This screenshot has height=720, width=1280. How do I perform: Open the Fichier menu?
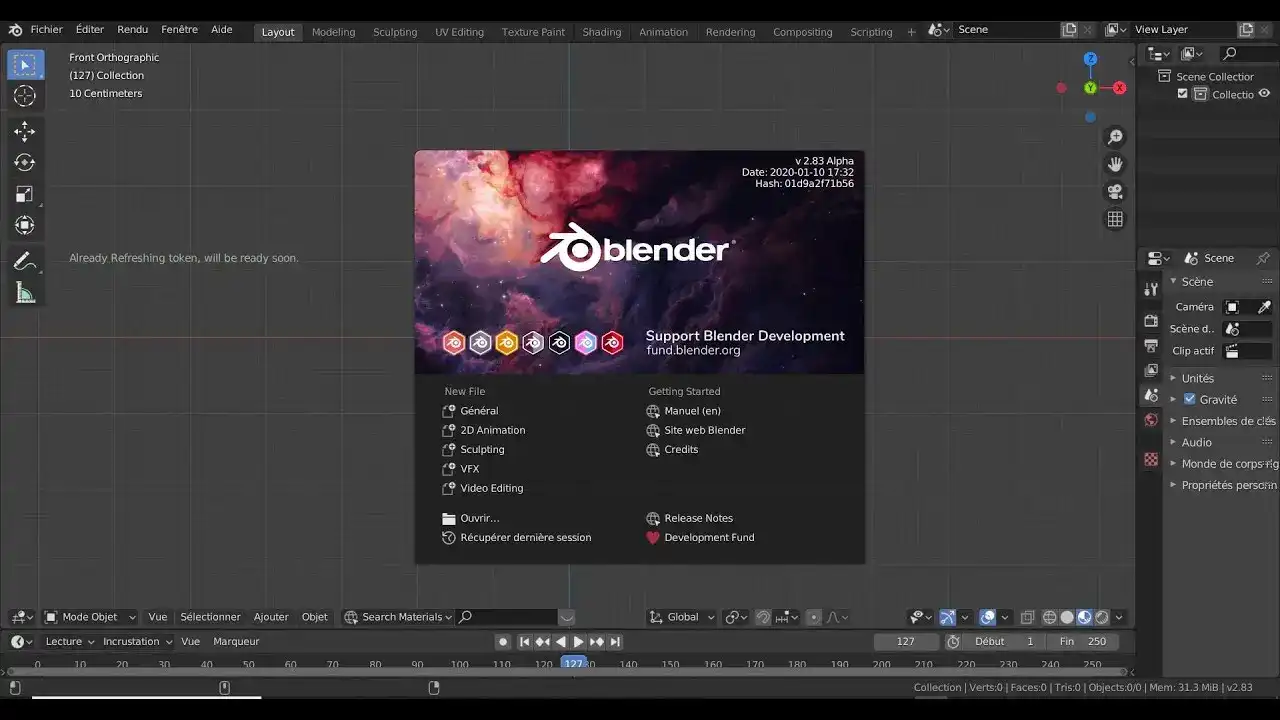point(46,29)
